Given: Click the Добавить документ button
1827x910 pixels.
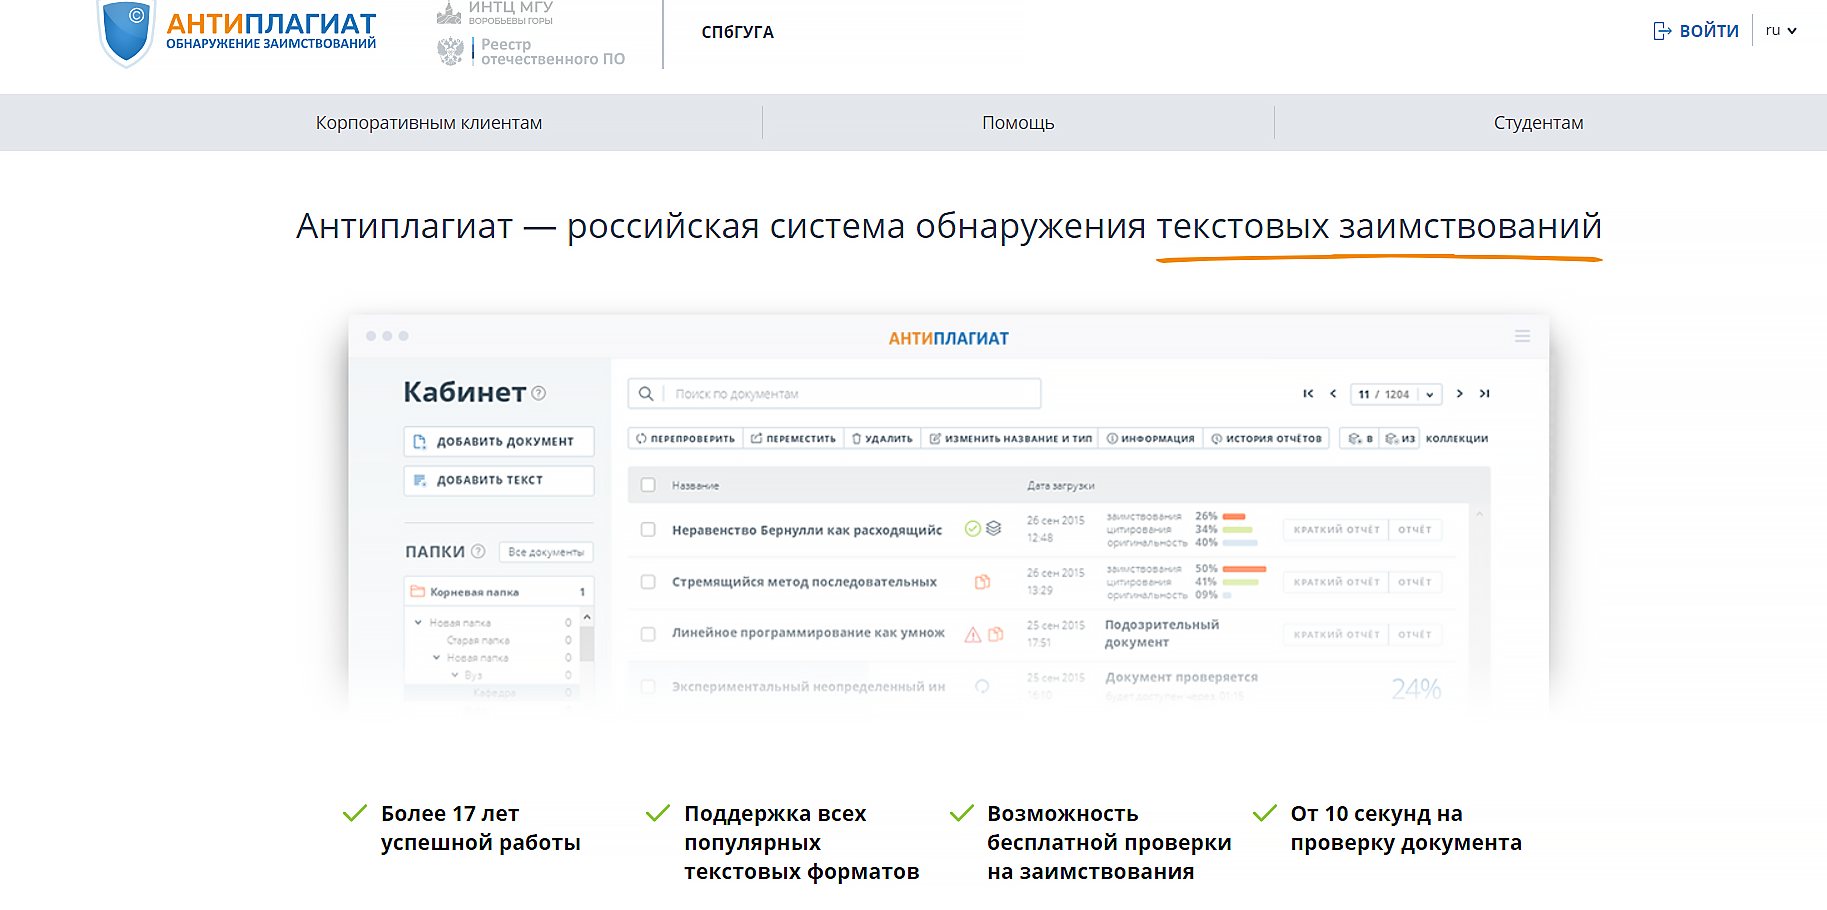Looking at the screenshot, I should [499, 441].
